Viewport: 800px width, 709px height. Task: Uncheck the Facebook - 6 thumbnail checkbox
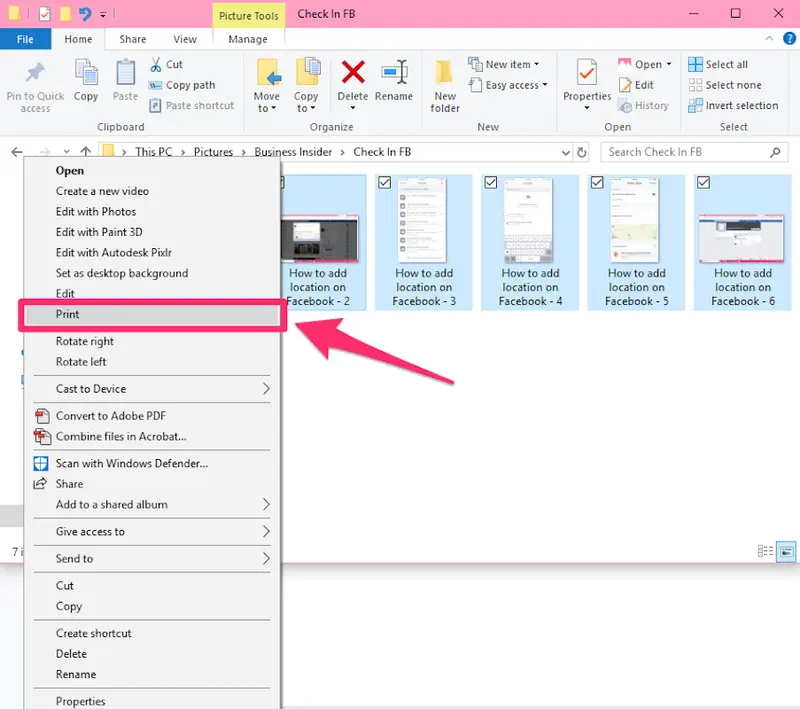point(702,182)
